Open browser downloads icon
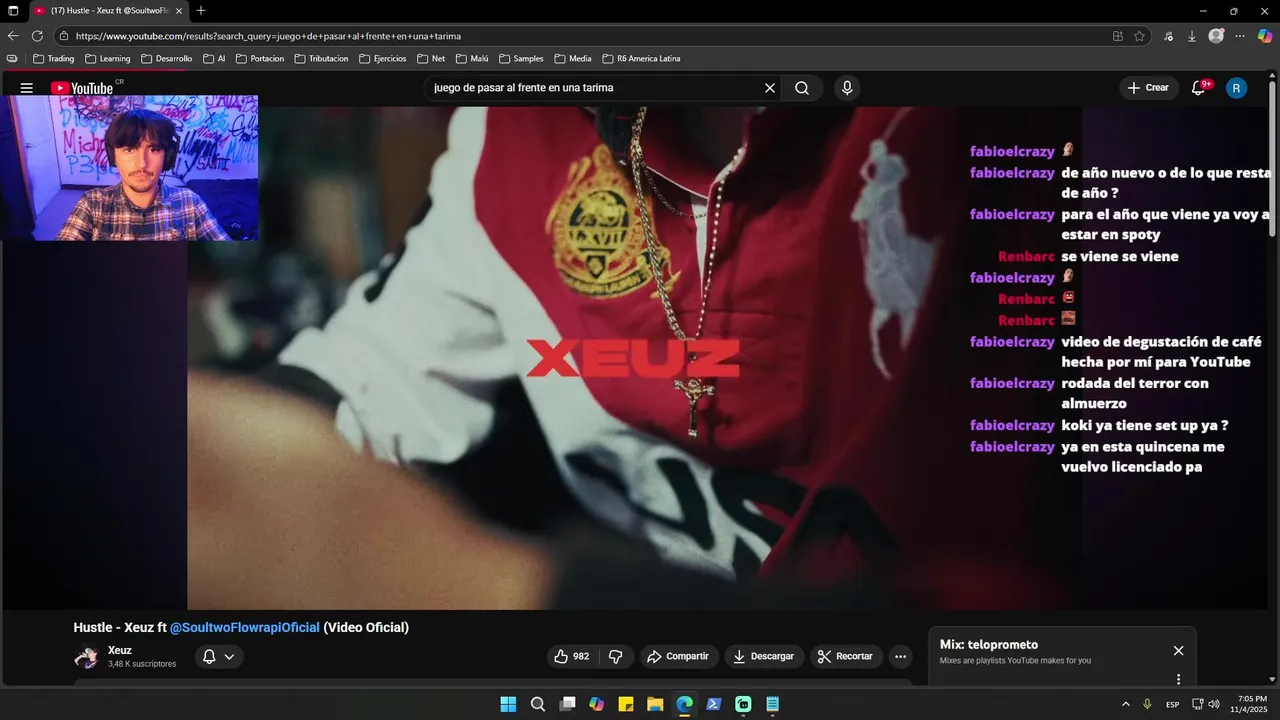This screenshot has width=1280, height=720. coord(1192,36)
